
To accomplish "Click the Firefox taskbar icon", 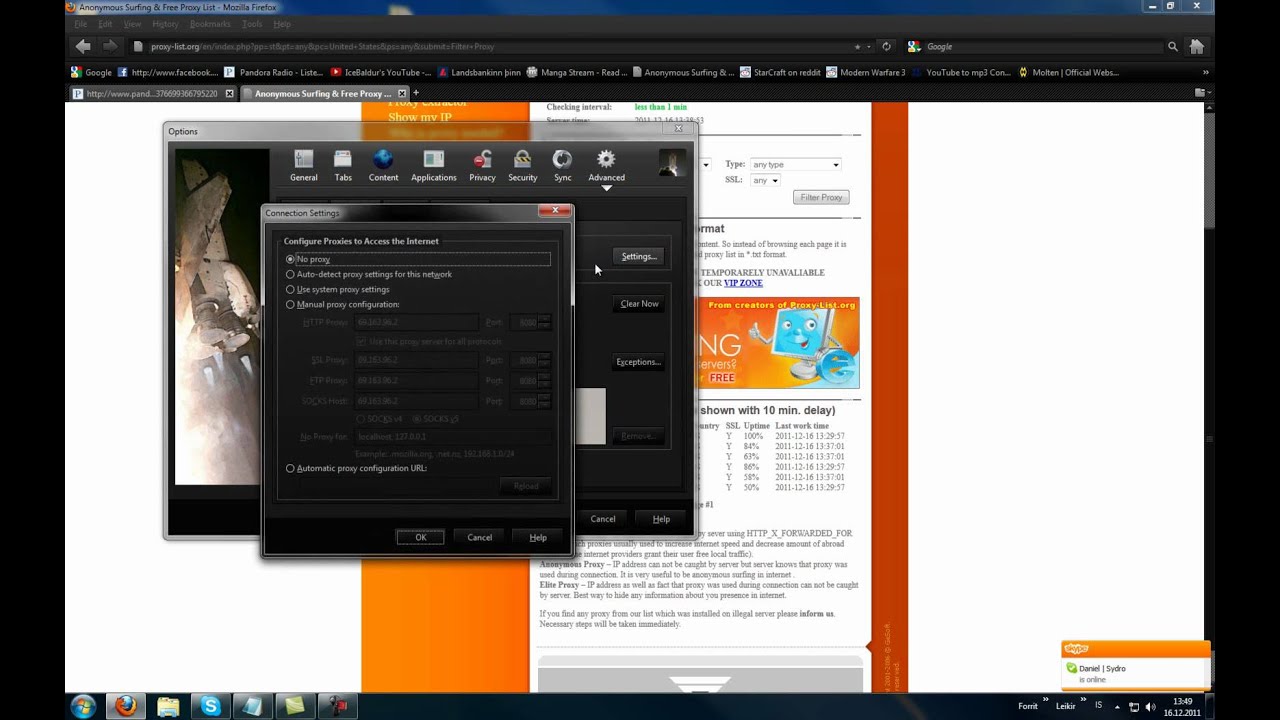I will (x=125, y=706).
